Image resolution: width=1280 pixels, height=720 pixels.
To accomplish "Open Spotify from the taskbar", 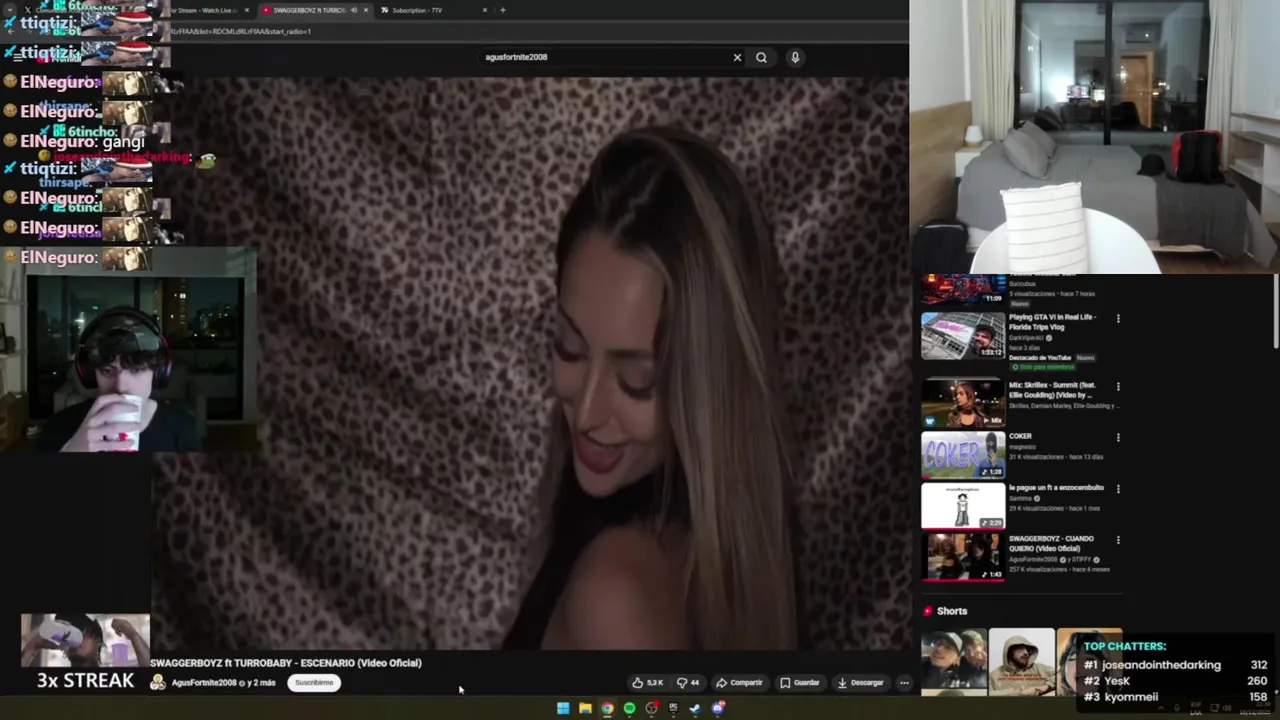I will pos(629,709).
